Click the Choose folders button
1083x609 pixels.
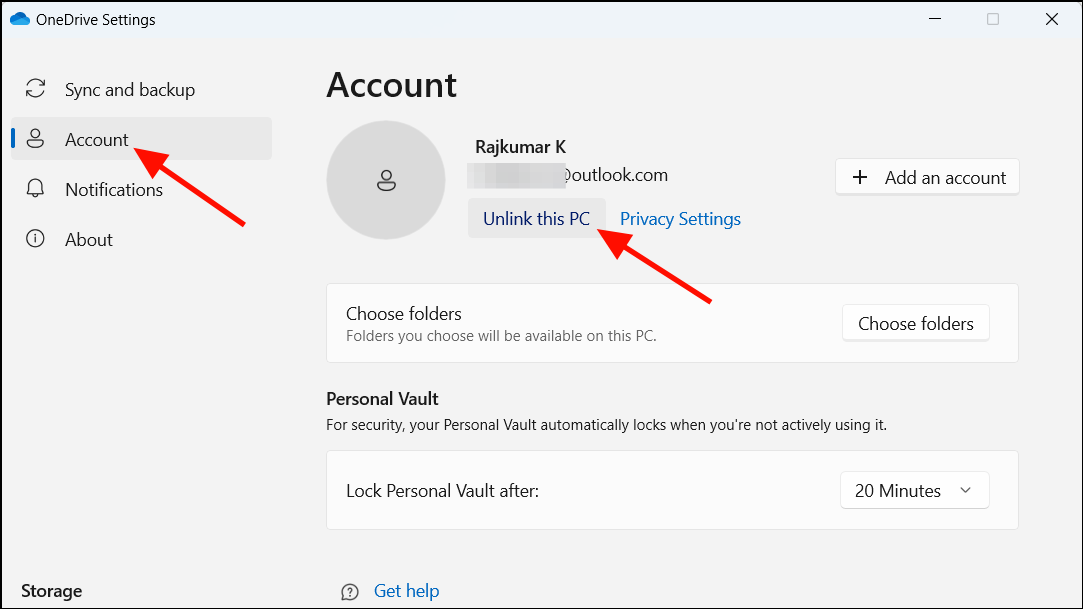915,323
